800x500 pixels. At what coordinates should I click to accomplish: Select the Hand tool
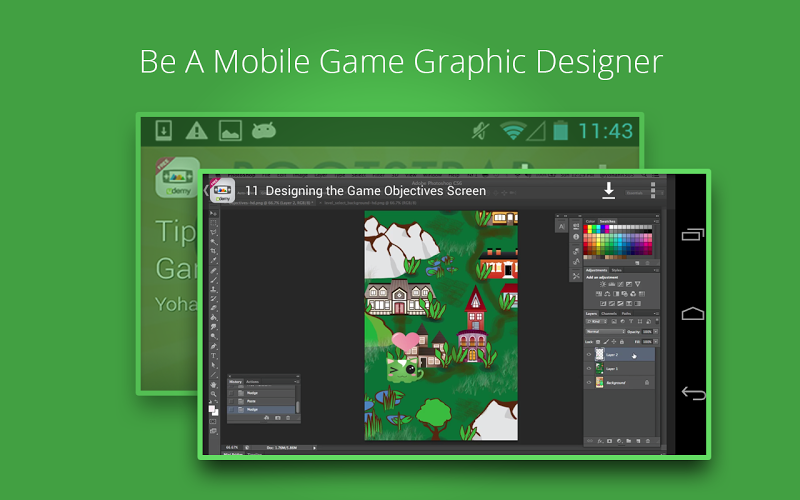213,385
